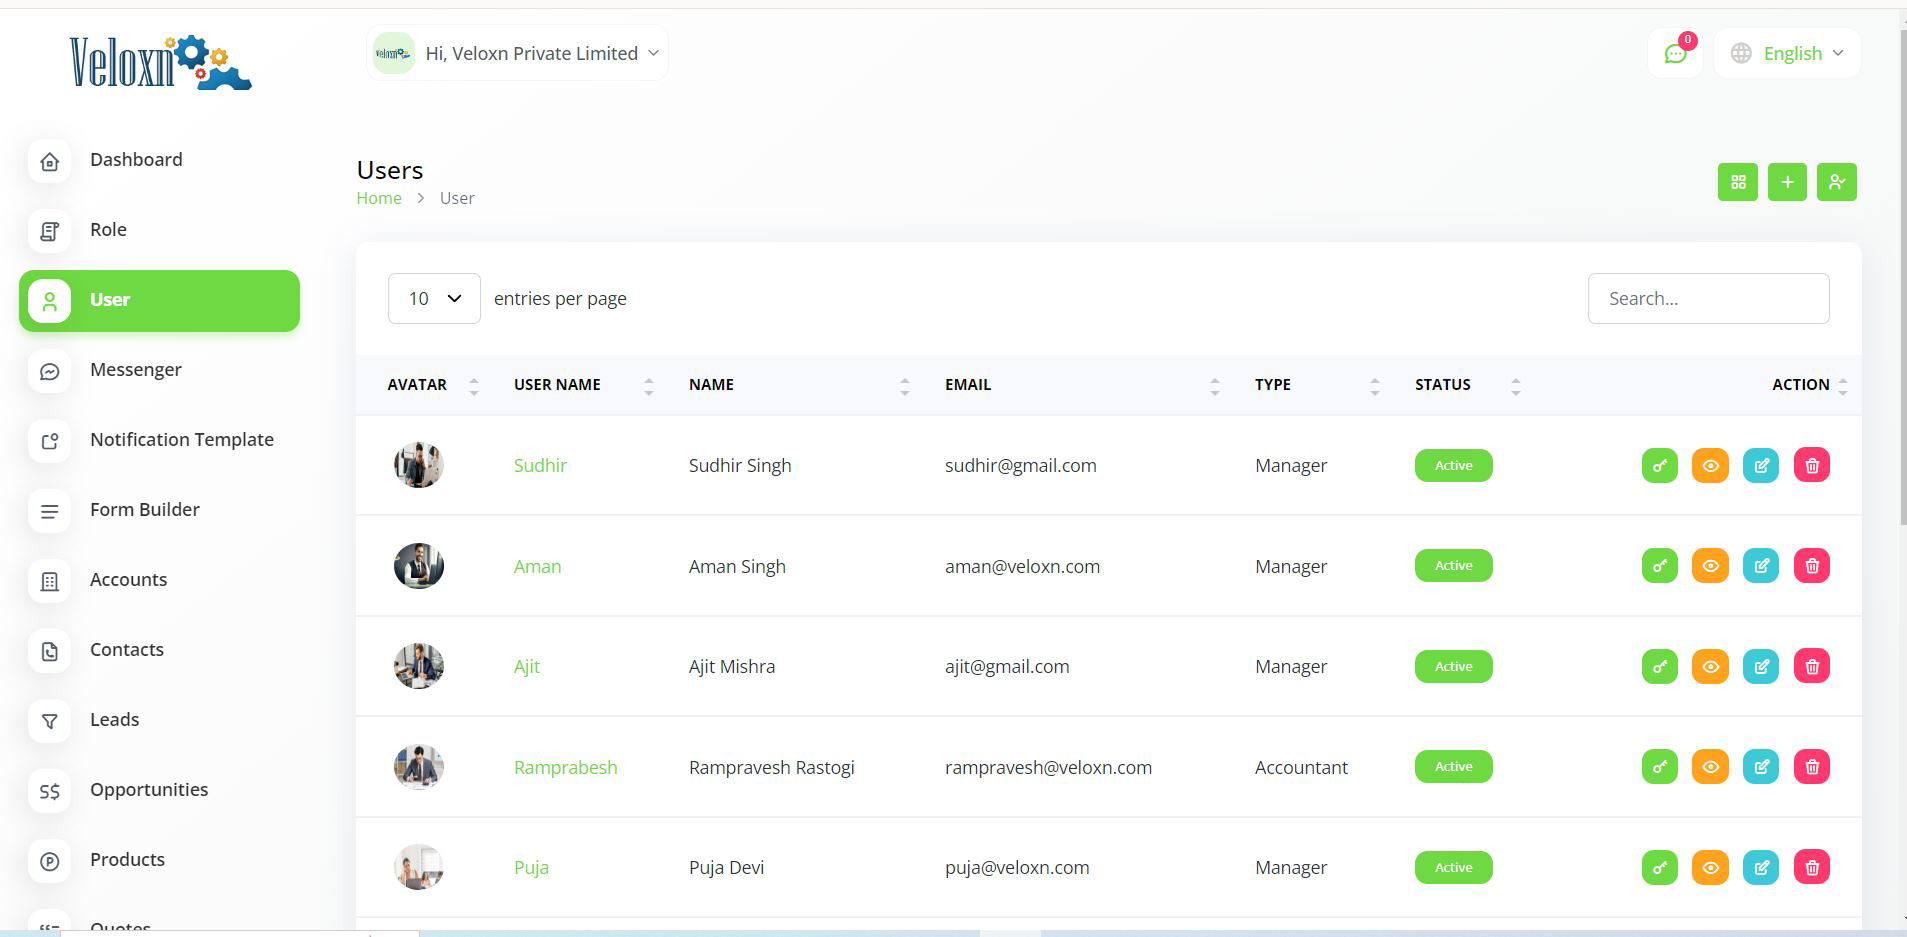Open the user log icon button

coord(1836,182)
